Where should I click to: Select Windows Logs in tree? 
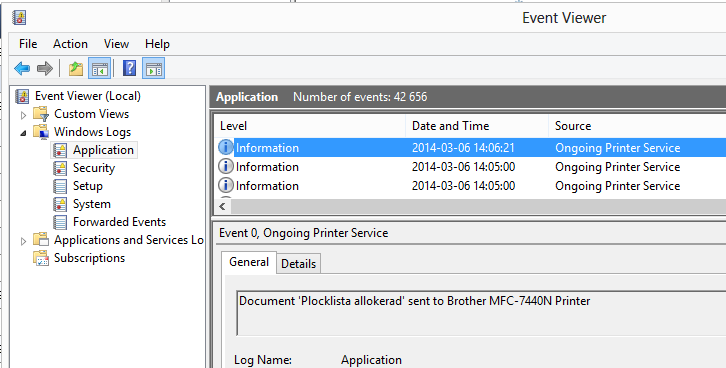click(93, 132)
